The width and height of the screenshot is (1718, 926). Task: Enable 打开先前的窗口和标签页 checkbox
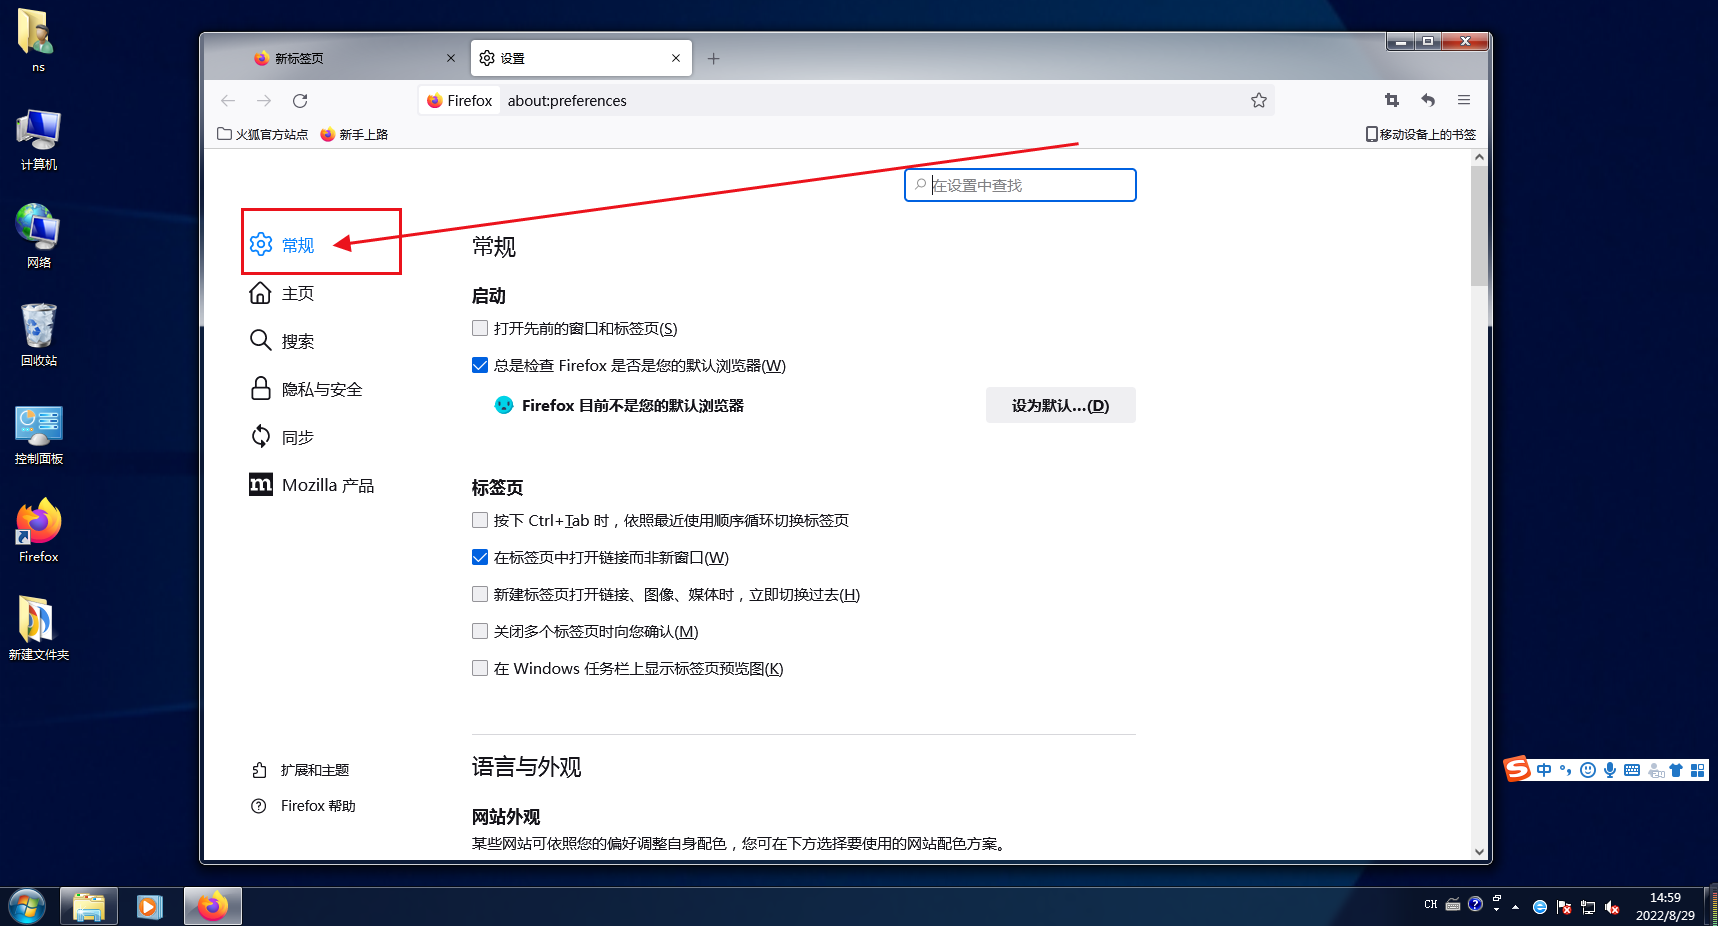coord(480,328)
